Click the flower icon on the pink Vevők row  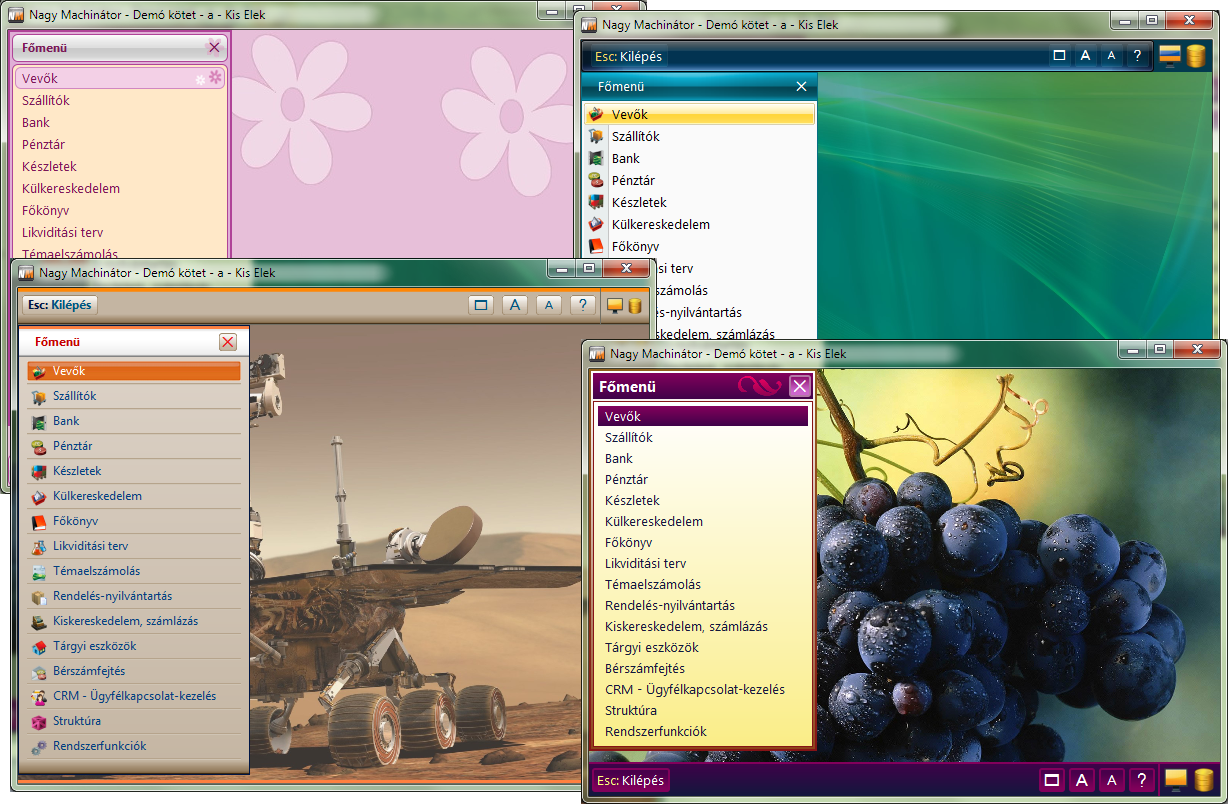click(214, 77)
